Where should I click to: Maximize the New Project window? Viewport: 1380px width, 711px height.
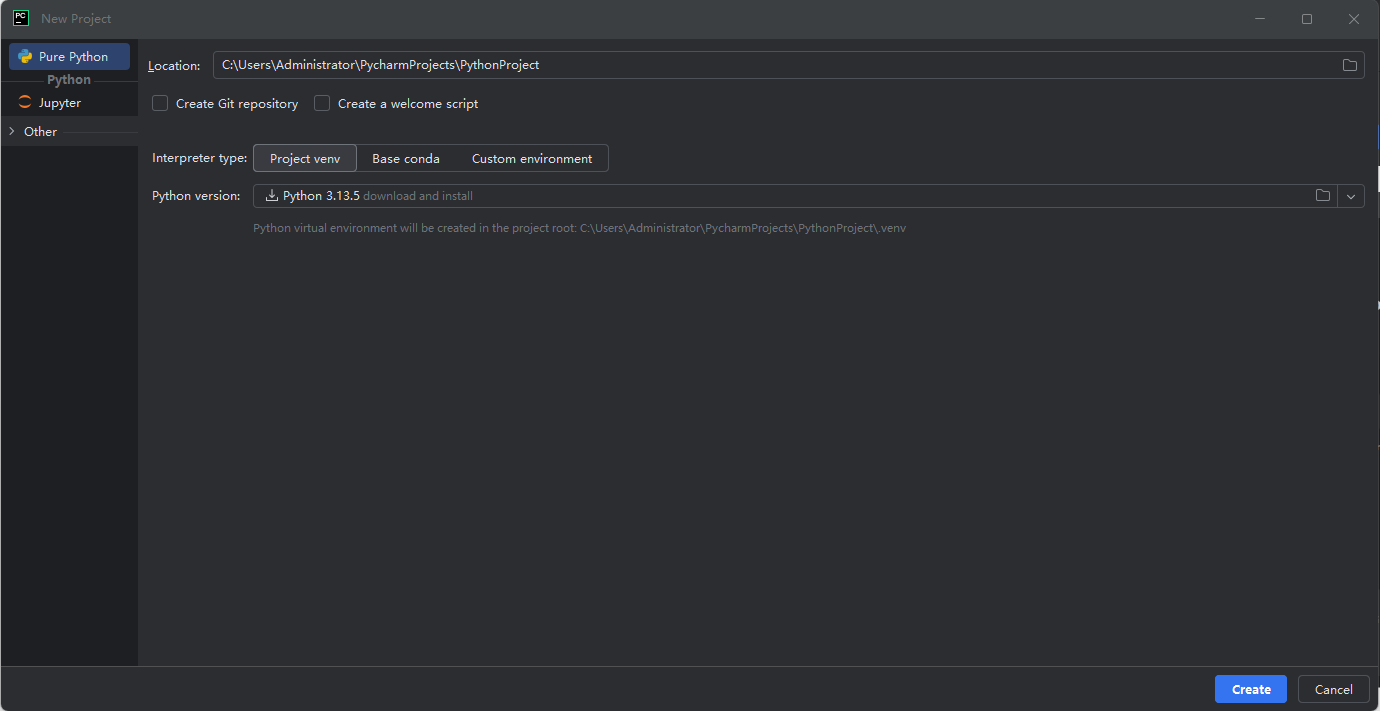(1306, 19)
